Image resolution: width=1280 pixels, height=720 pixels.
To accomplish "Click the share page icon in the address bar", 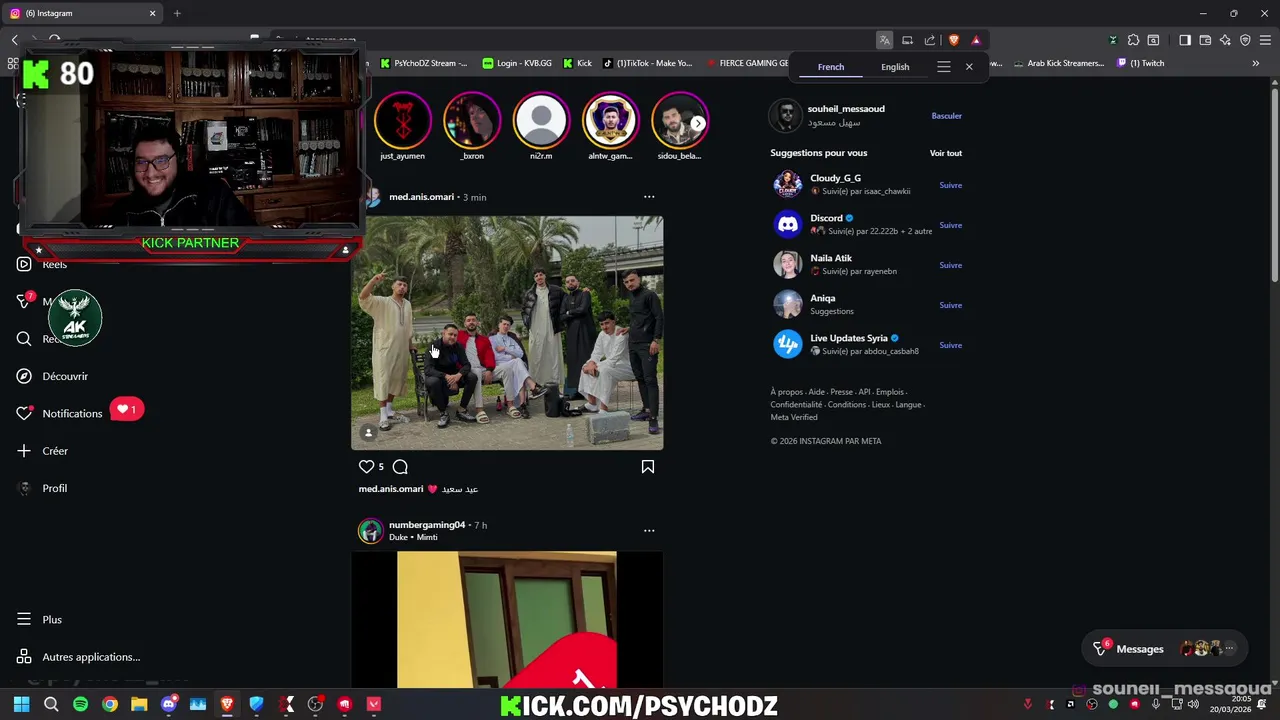I will (930, 40).
